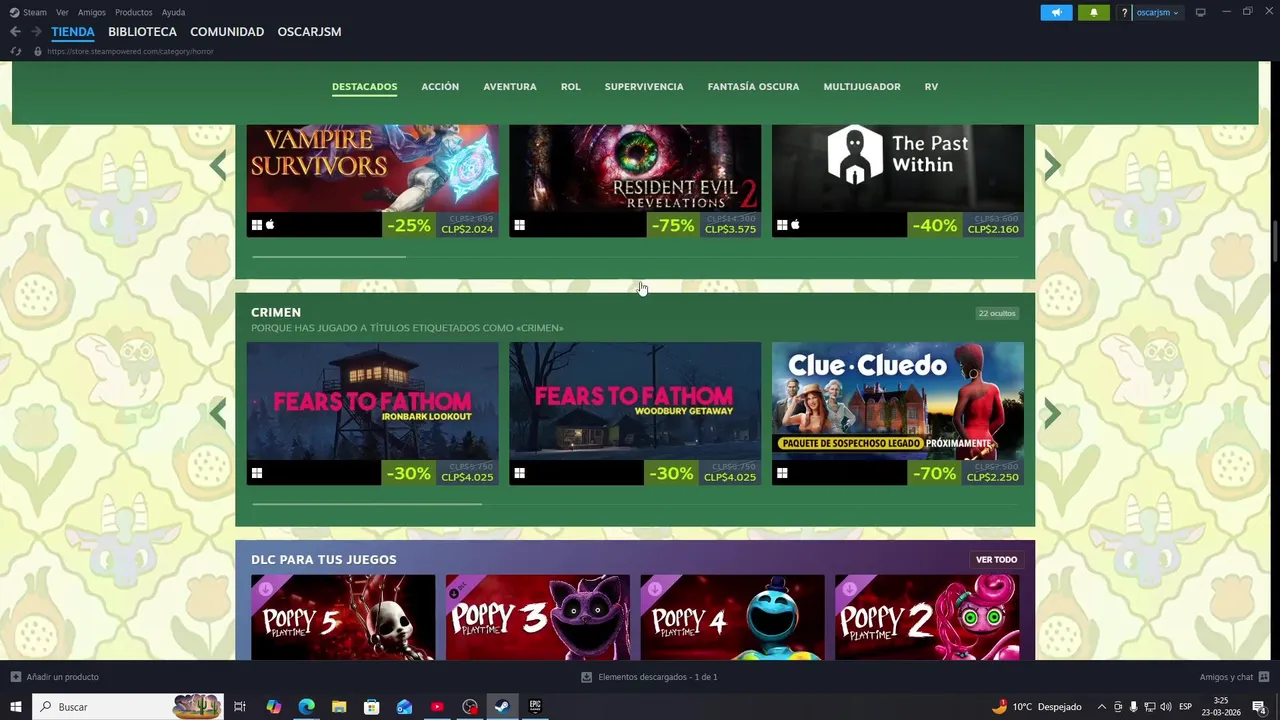Click the store URL address bar
This screenshot has height=720, width=1280.
[x=130, y=51]
